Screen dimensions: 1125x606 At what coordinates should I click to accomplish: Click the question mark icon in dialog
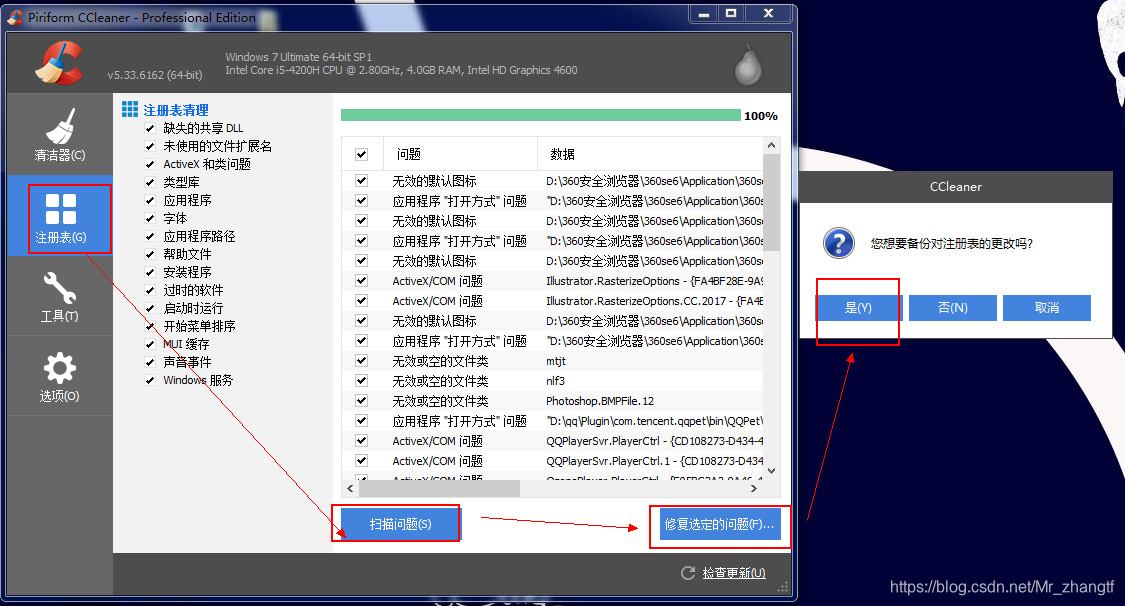[x=839, y=243]
